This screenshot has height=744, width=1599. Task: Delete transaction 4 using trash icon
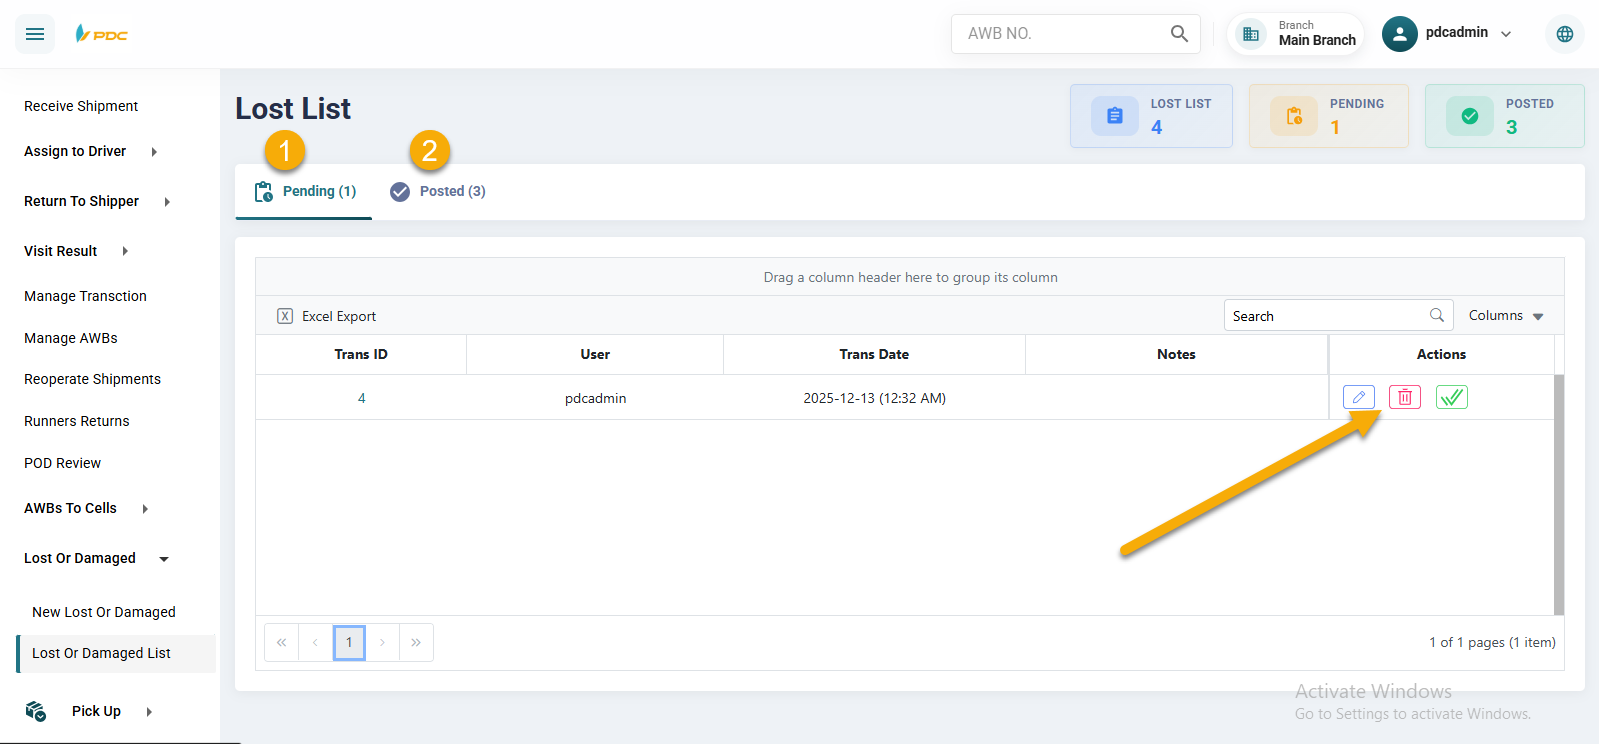point(1404,397)
